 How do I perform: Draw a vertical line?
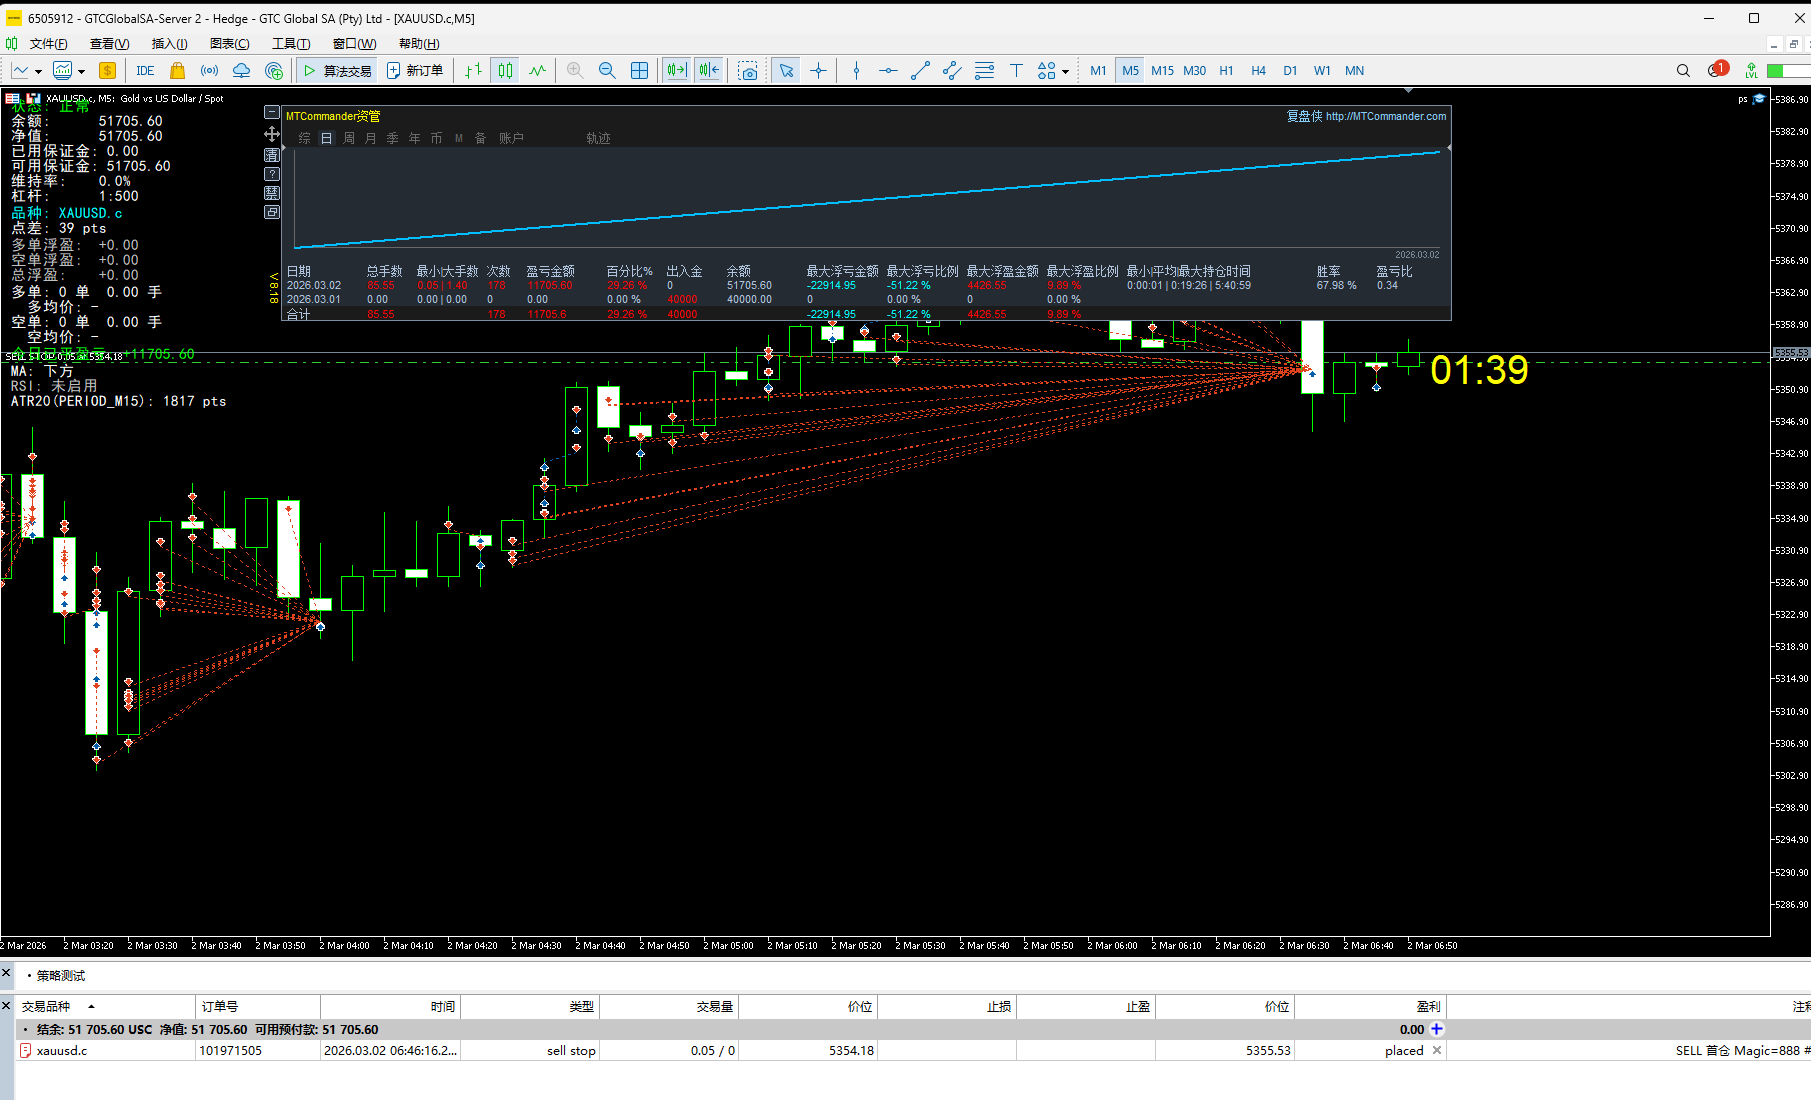click(856, 70)
